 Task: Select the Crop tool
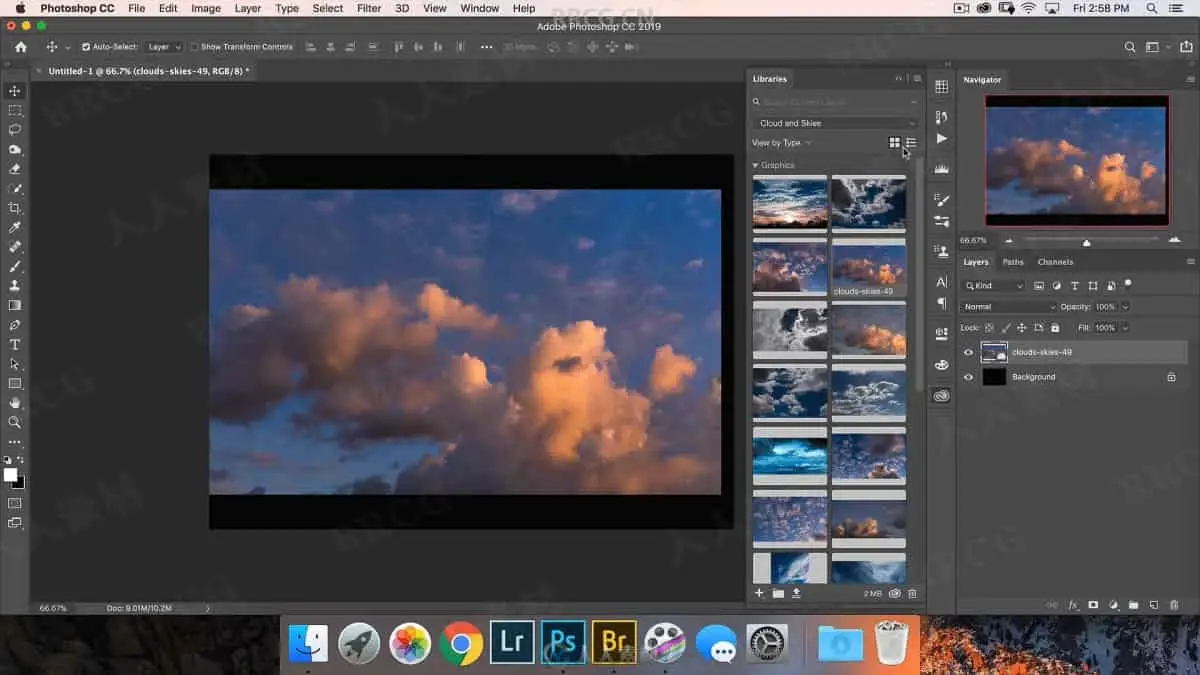[x=14, y=208]
